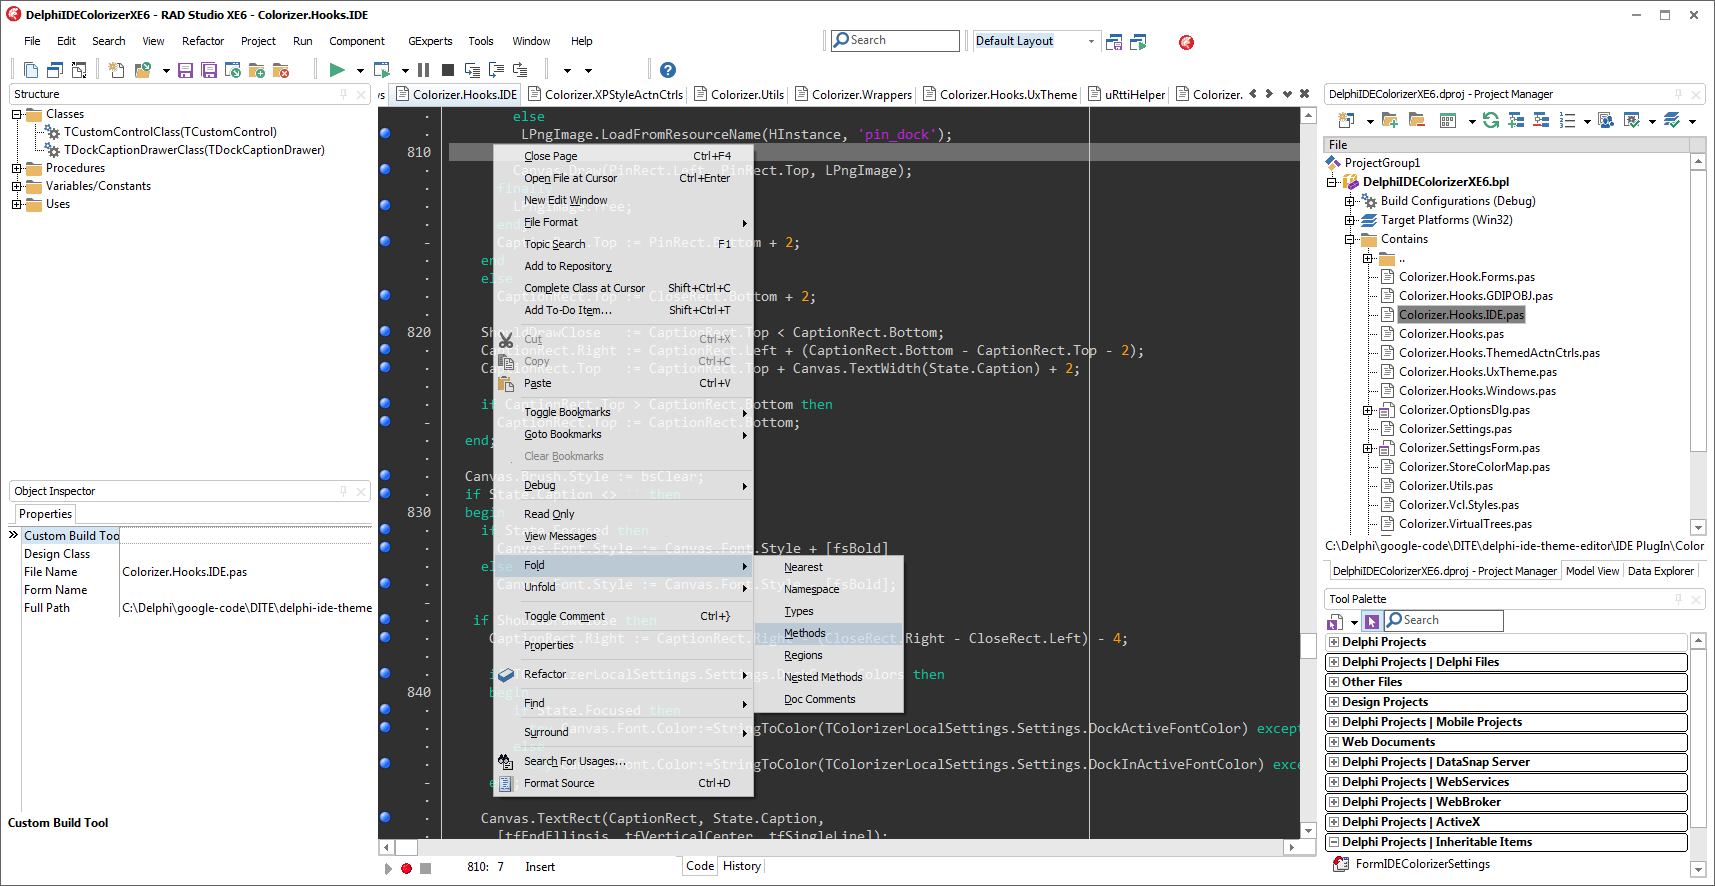Image resolution: width=1715 pixels, height=886 pixels.
Task: Click the Refresh icon in Project Manager
Action: point(1491,121)
